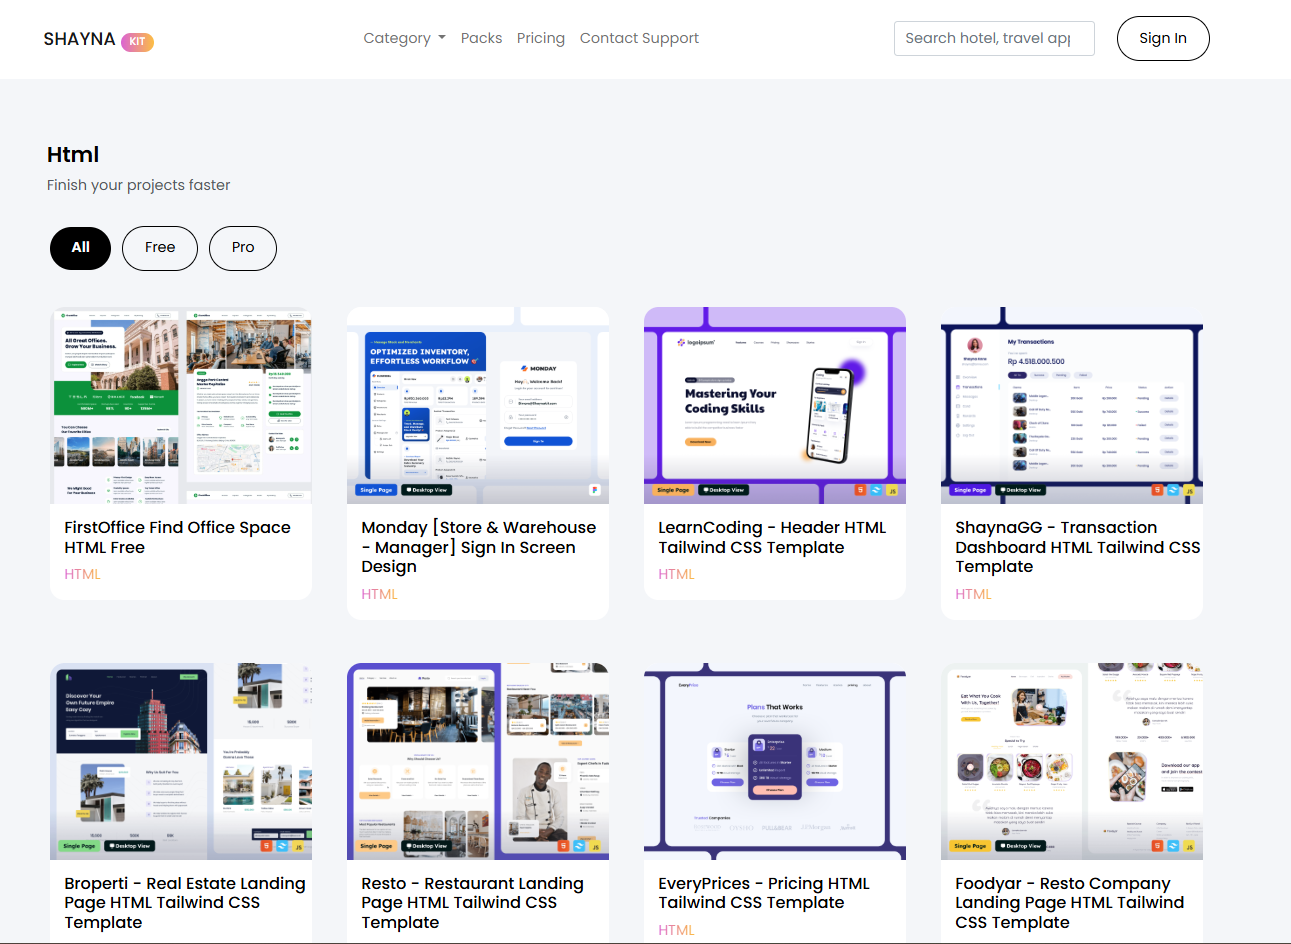Viewport: 1291px width, 944px height.
Task: Click HTML tag under ShaynaGG card
Action: [973, 594]
